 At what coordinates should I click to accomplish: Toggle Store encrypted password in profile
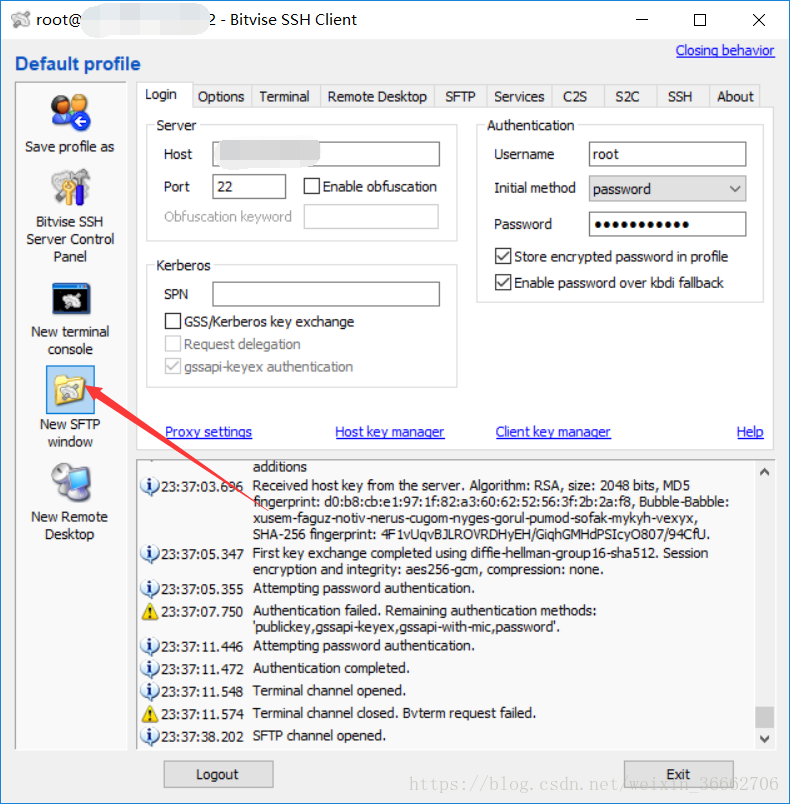click(x=503, y=256)
